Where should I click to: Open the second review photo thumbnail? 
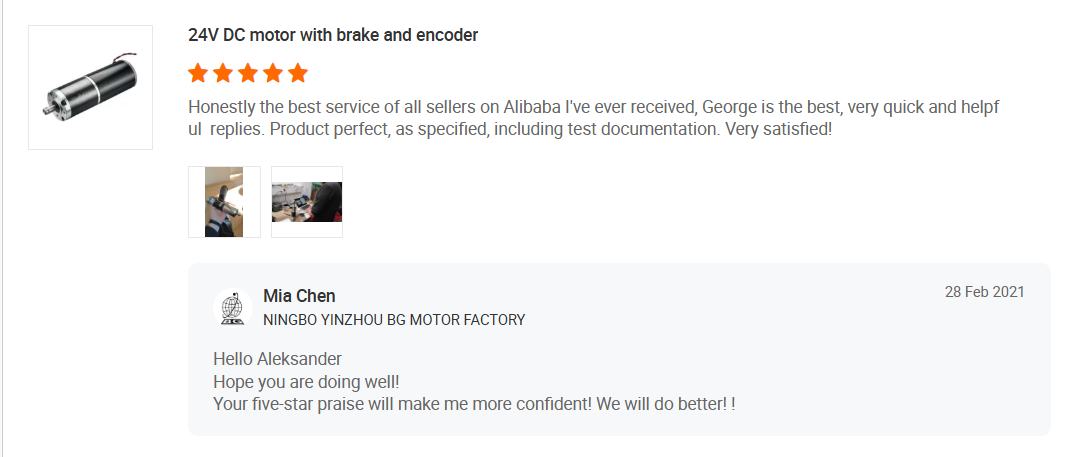307,202
